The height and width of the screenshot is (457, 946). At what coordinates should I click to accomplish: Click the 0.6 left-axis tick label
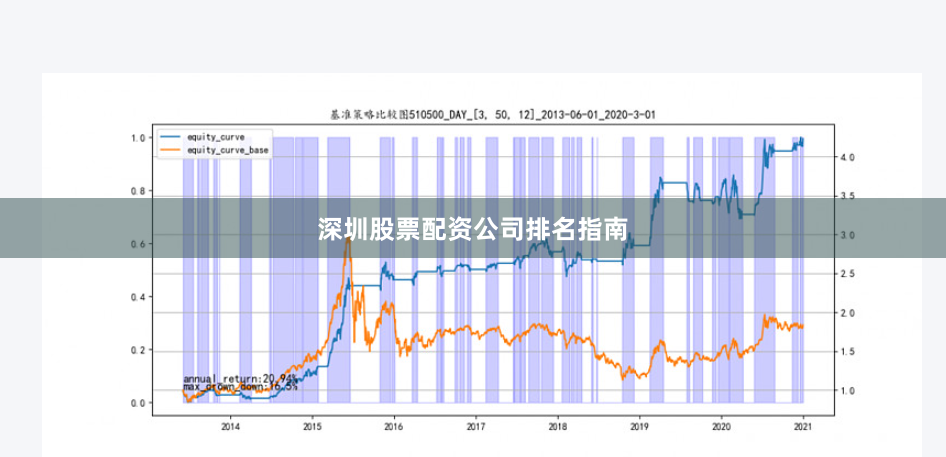coord(139,244)
